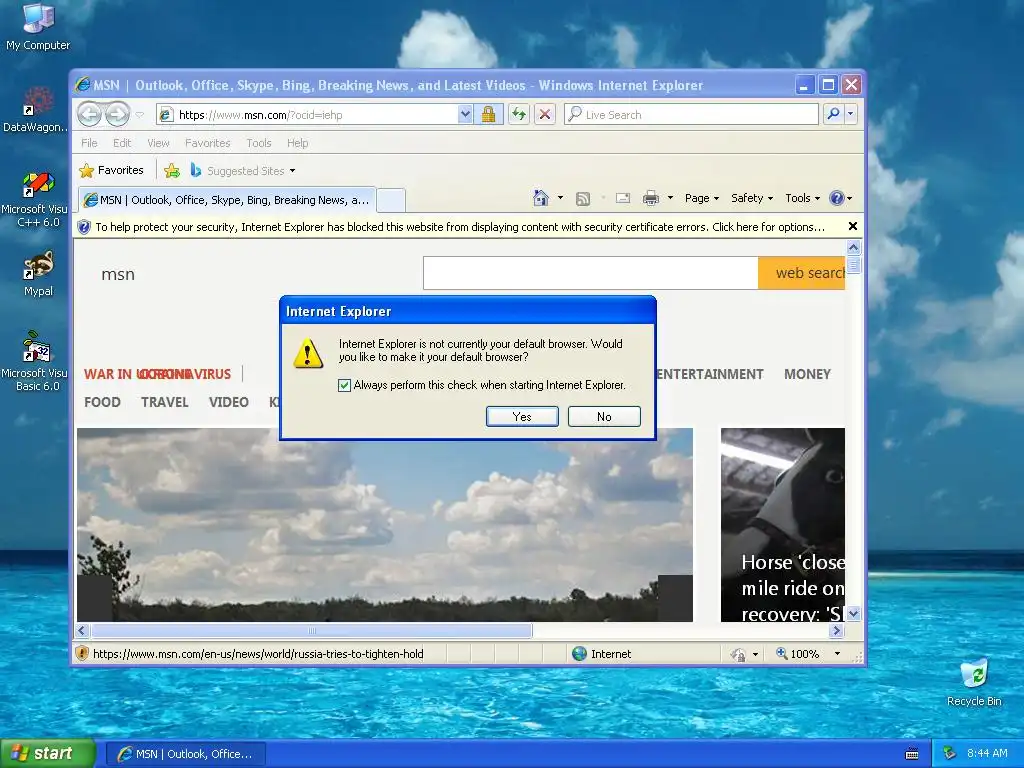Screen dimensions: 1024x768
Task: Open My Computer desktop icon
Action: click(38, 26)
